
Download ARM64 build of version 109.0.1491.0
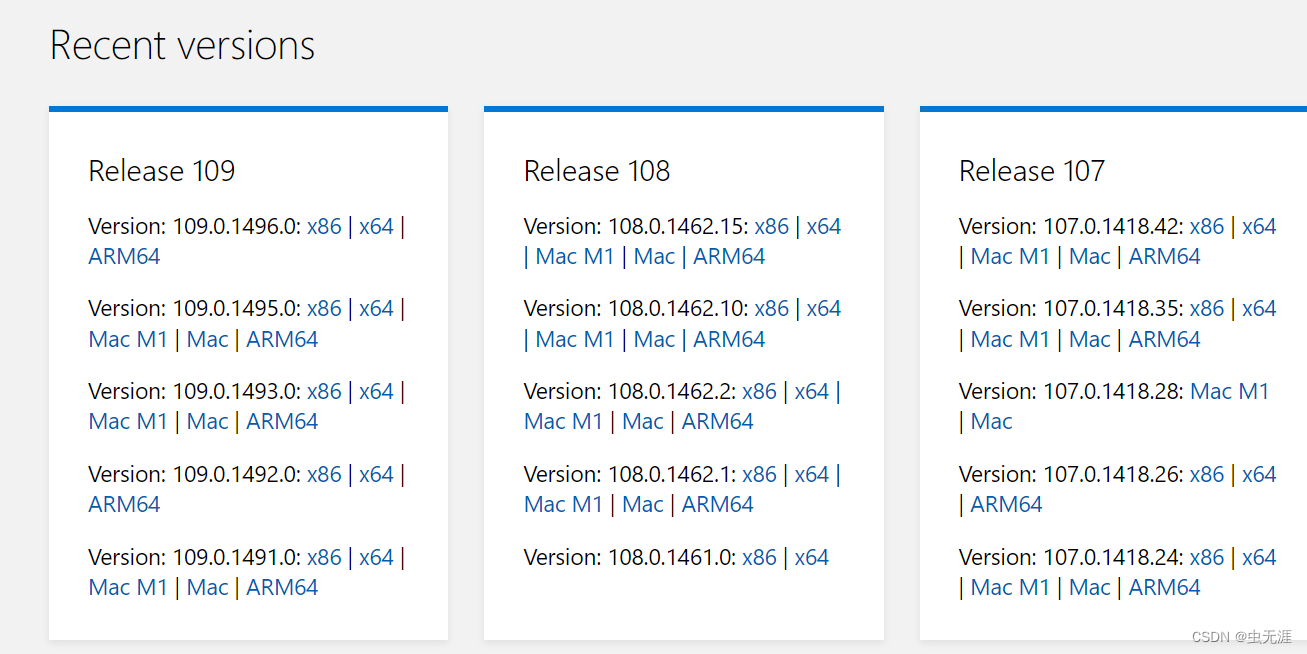click(x=282, y=587)
